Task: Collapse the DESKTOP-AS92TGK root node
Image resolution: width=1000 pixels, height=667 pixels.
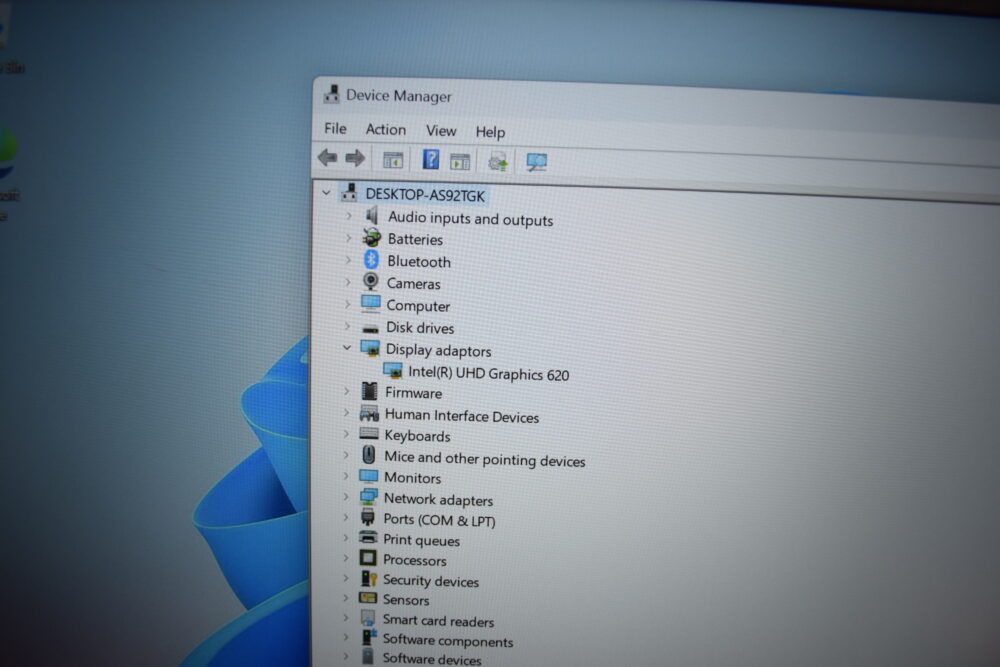Action: click(327, 192)
